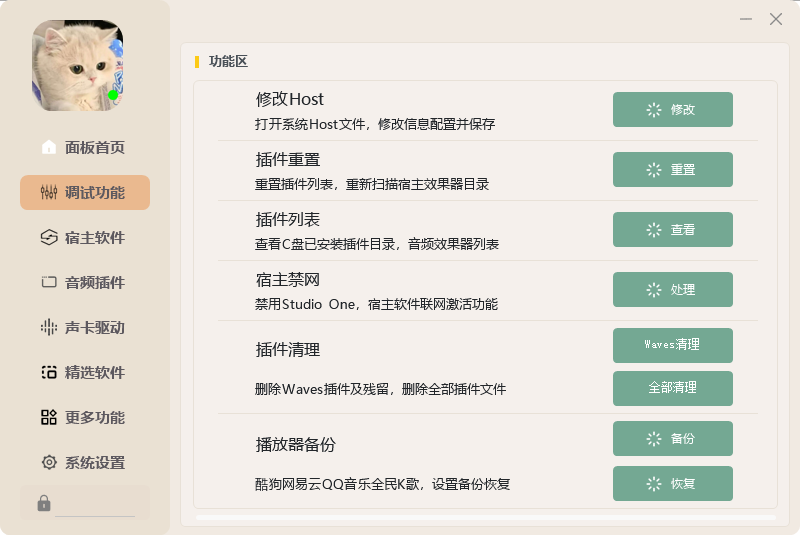This screenshot has height=535, width=800.
Task: Click 查看 to view plugin list
Action: [672, 230]
